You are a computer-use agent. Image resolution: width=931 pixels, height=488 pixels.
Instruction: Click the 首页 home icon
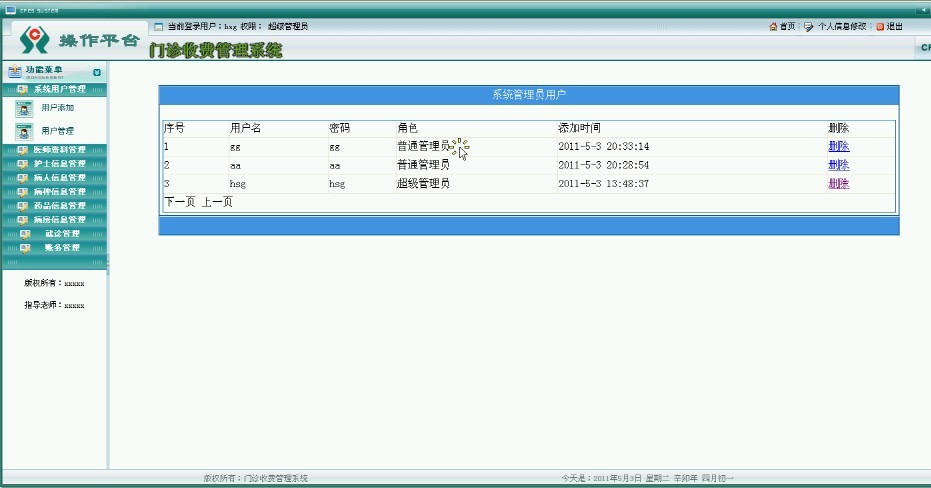pyautogui.click(x=773, y=26)
